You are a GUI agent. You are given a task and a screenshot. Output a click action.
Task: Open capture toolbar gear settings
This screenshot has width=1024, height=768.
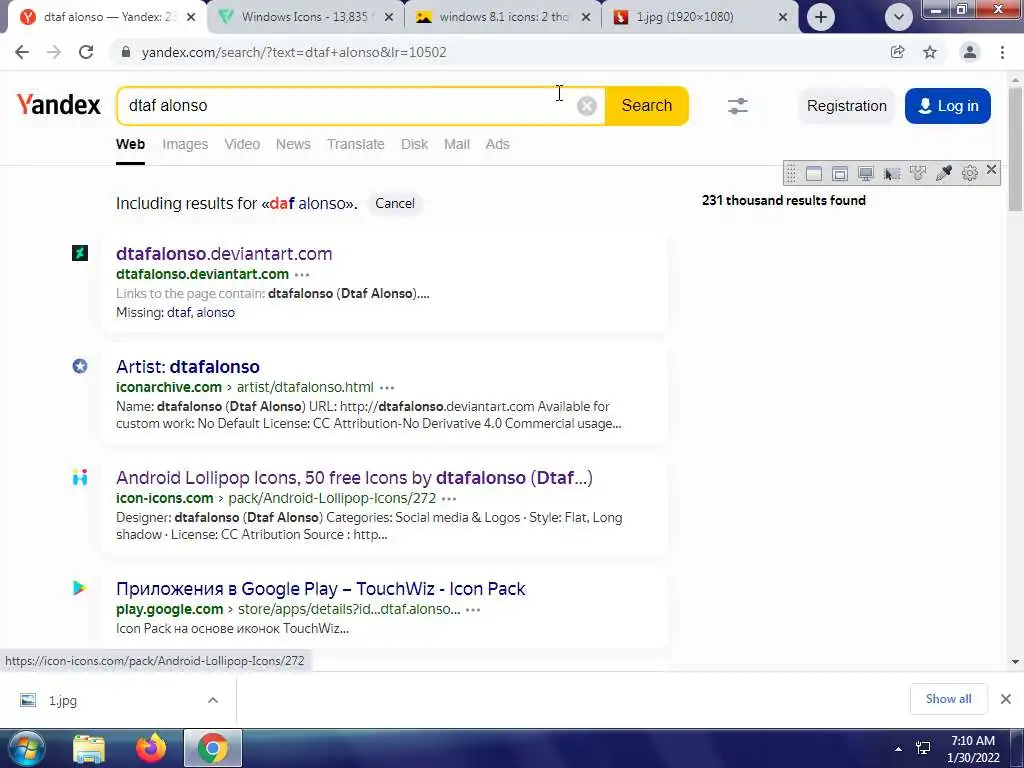pos(970,173)
